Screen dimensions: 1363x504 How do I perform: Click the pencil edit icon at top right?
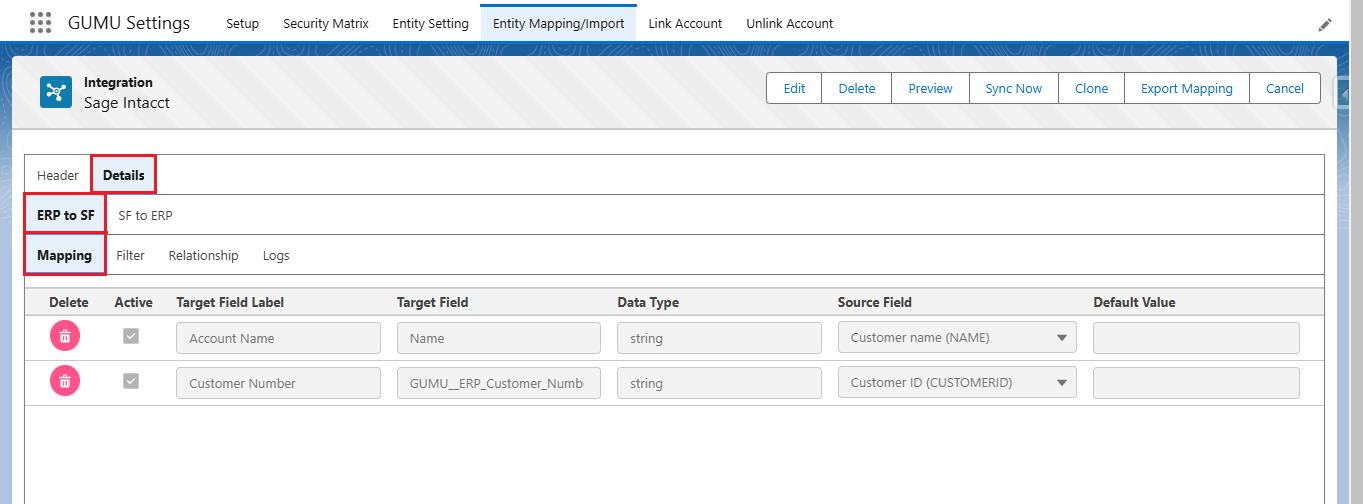click(1325, 24)
